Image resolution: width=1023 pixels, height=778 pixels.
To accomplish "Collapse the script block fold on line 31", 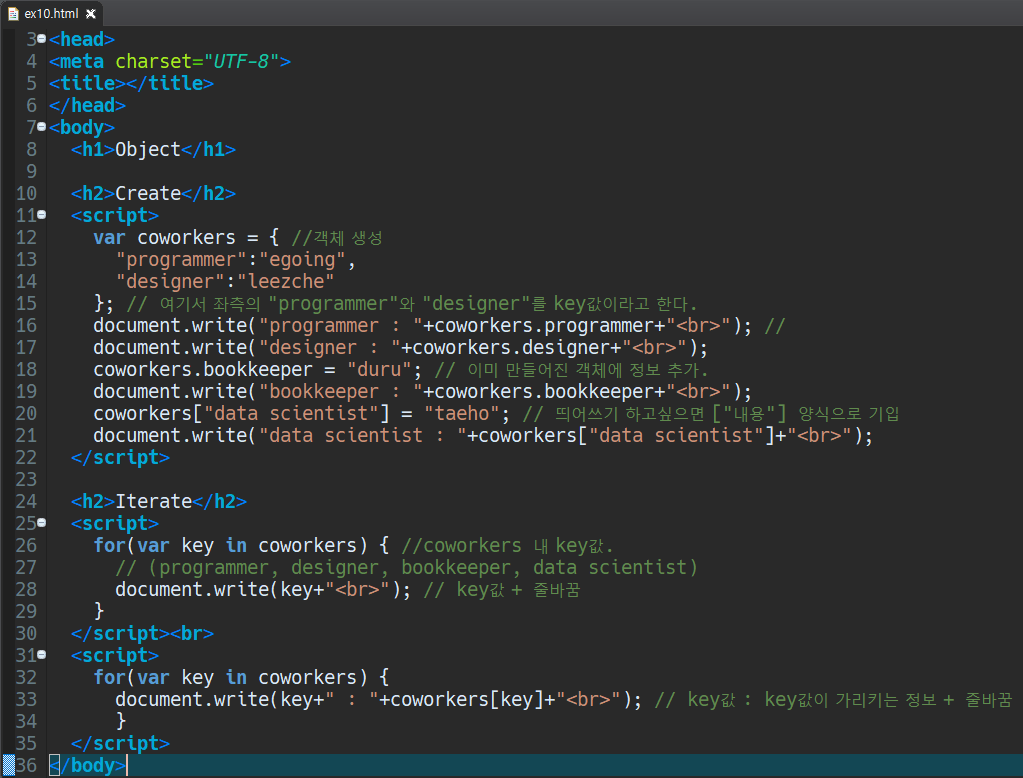I will [42, 654].
